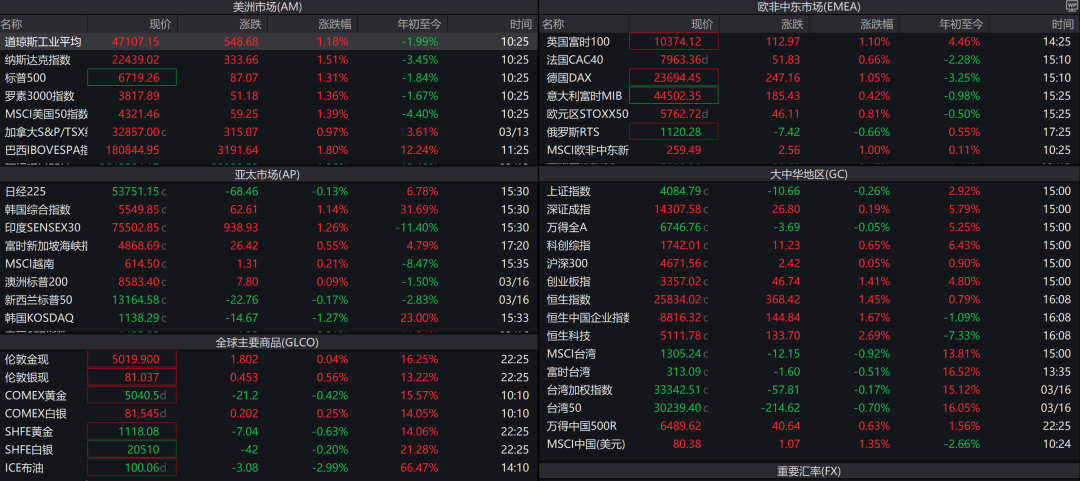Sort by 年初至今 column in EMEA panel

pyautogui.click(x=961, y=24)
